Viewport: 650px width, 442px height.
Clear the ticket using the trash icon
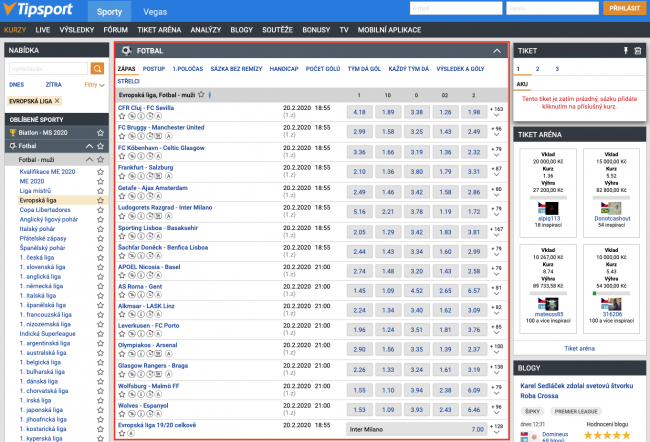pyautogui.click(x=637, y=49)
